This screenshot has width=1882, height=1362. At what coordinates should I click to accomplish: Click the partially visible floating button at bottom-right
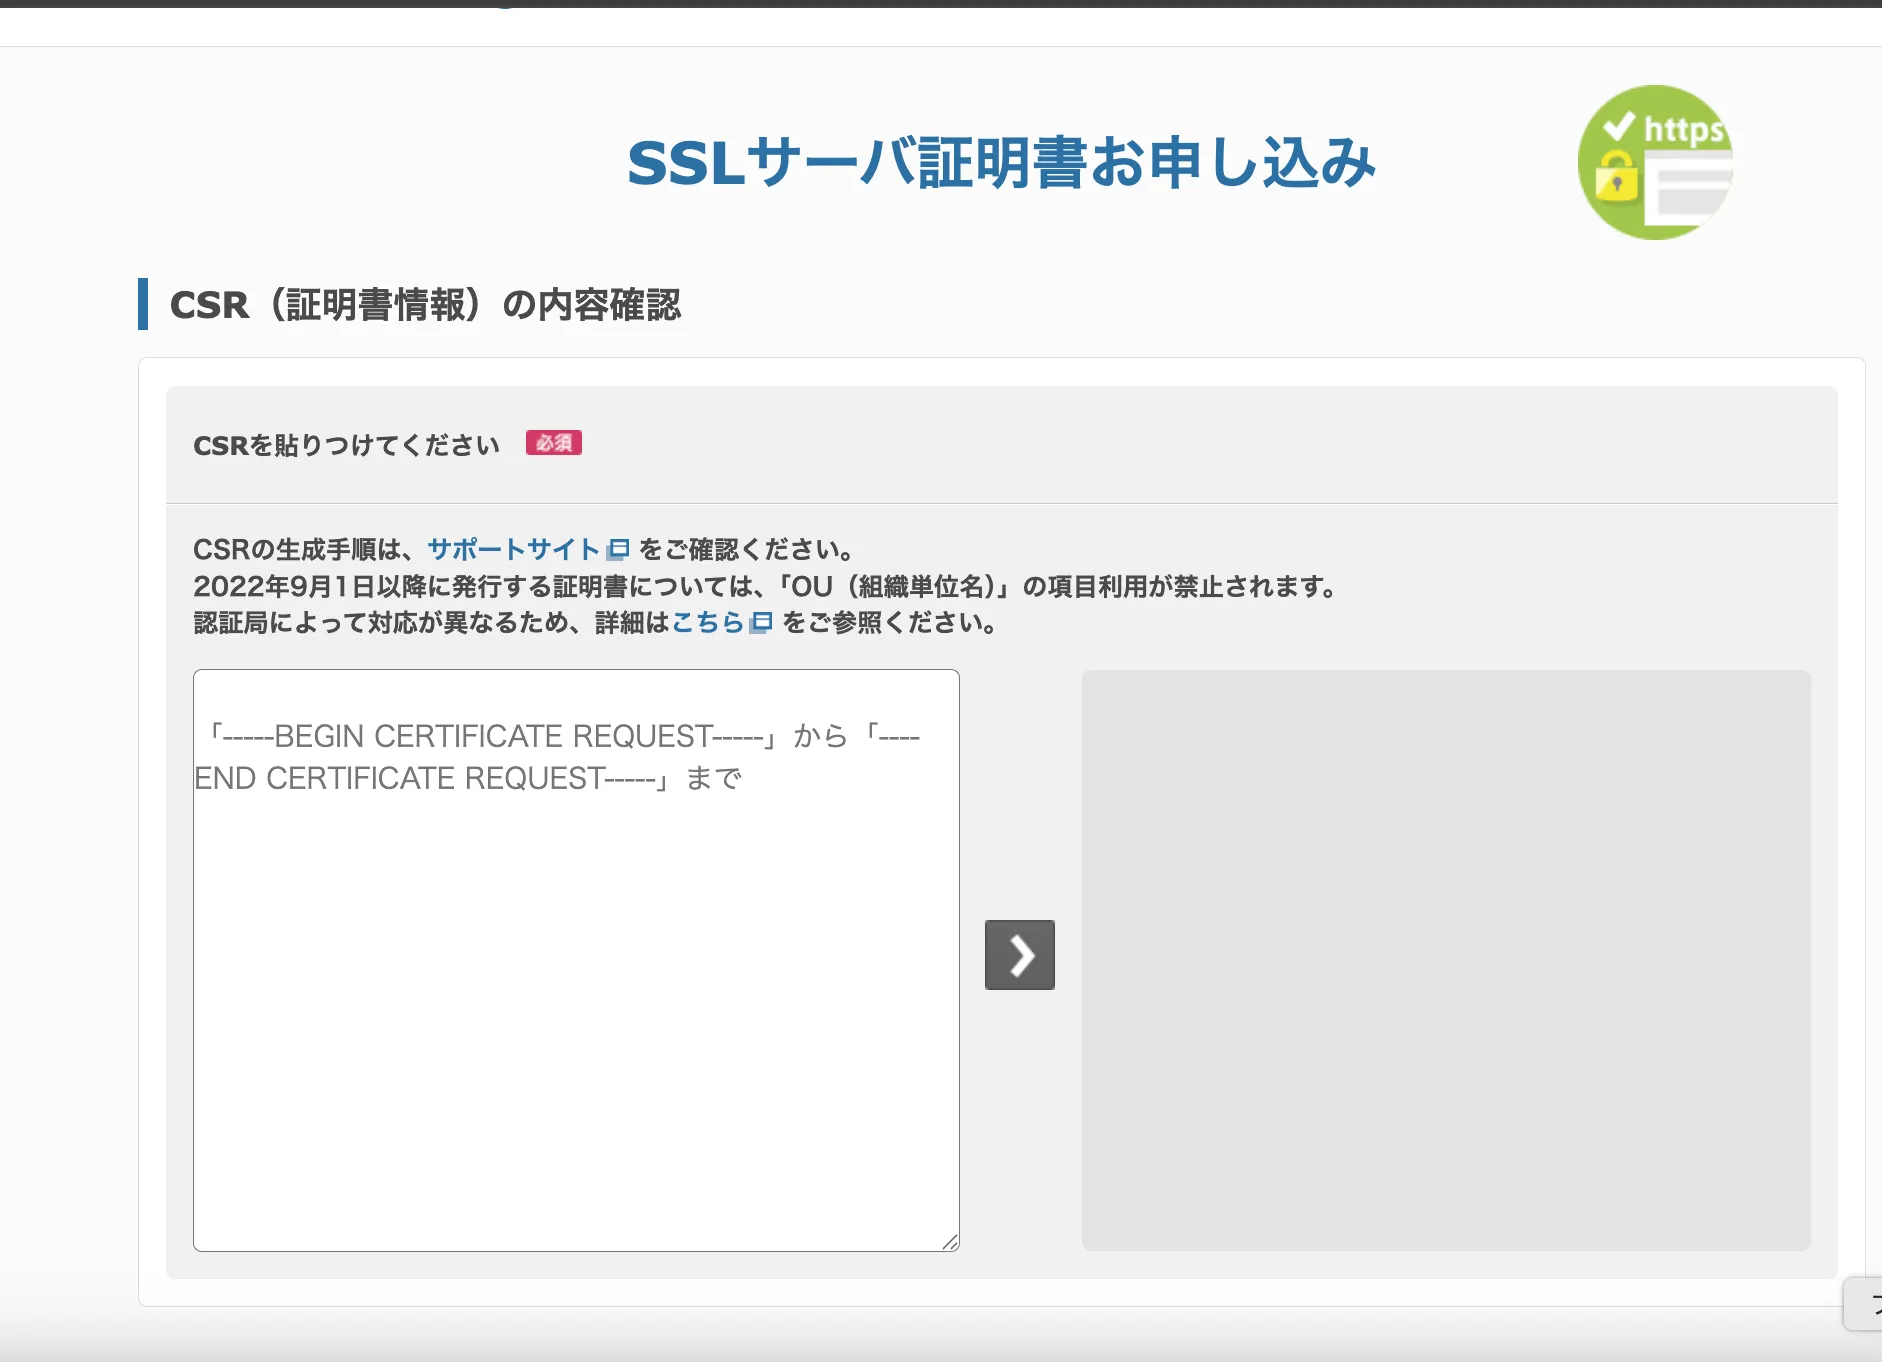click(1864, 1303)
